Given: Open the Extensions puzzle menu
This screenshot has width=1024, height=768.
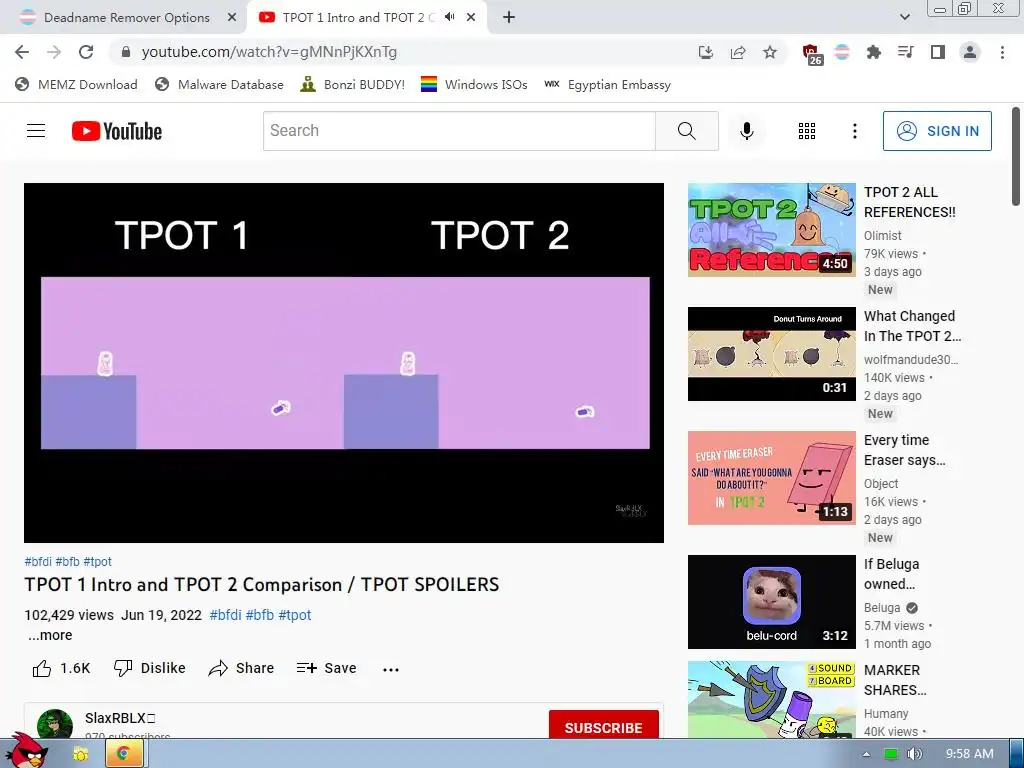Looking at the screenshot, I should coord(873,52).
